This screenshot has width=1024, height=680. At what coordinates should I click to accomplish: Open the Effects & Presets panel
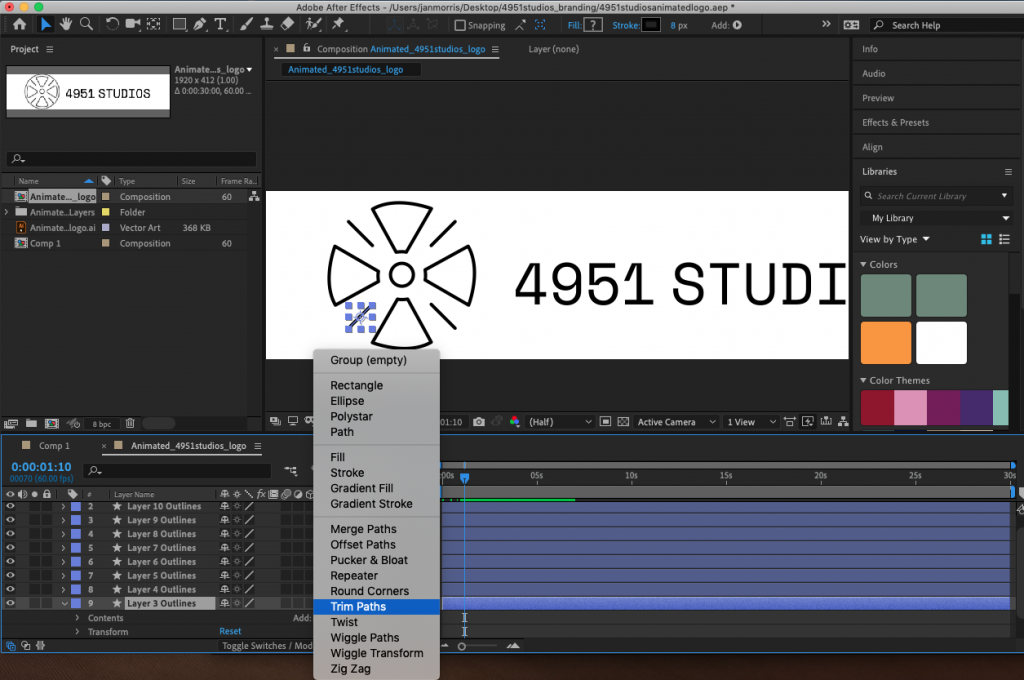coord(895,123)
